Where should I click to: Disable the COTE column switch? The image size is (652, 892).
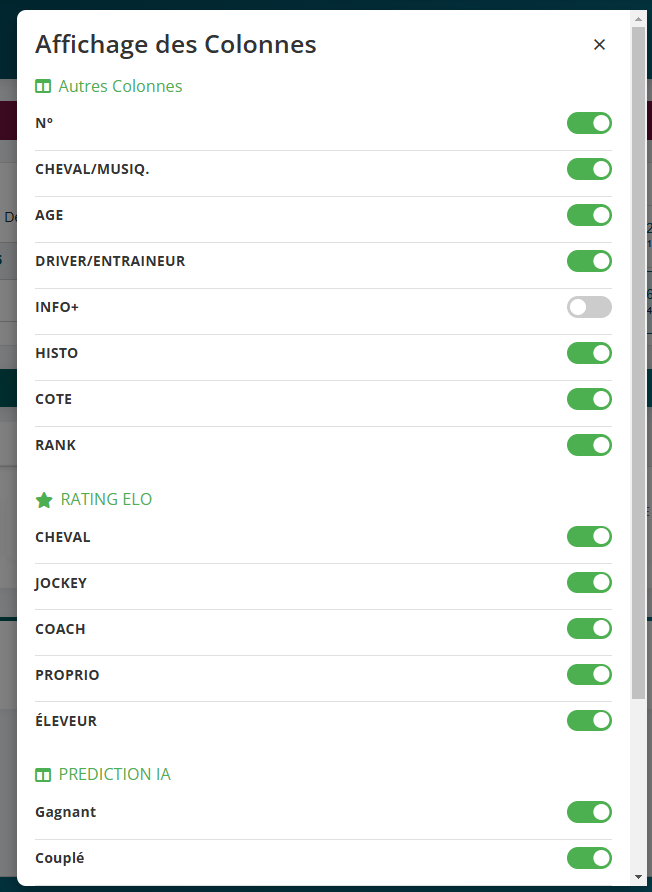[x=589, y=399]
